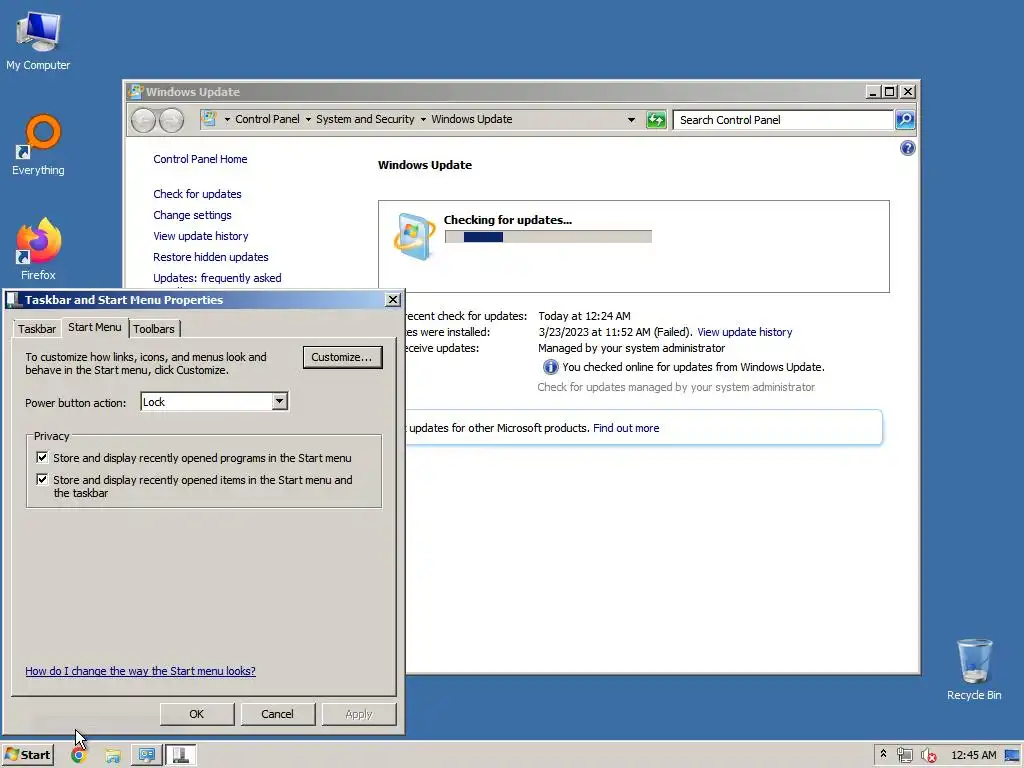Open file explorer folder in taskbar
Image resolution: width=1024 pixels, height=768 pixels.
tap(113, 755)
